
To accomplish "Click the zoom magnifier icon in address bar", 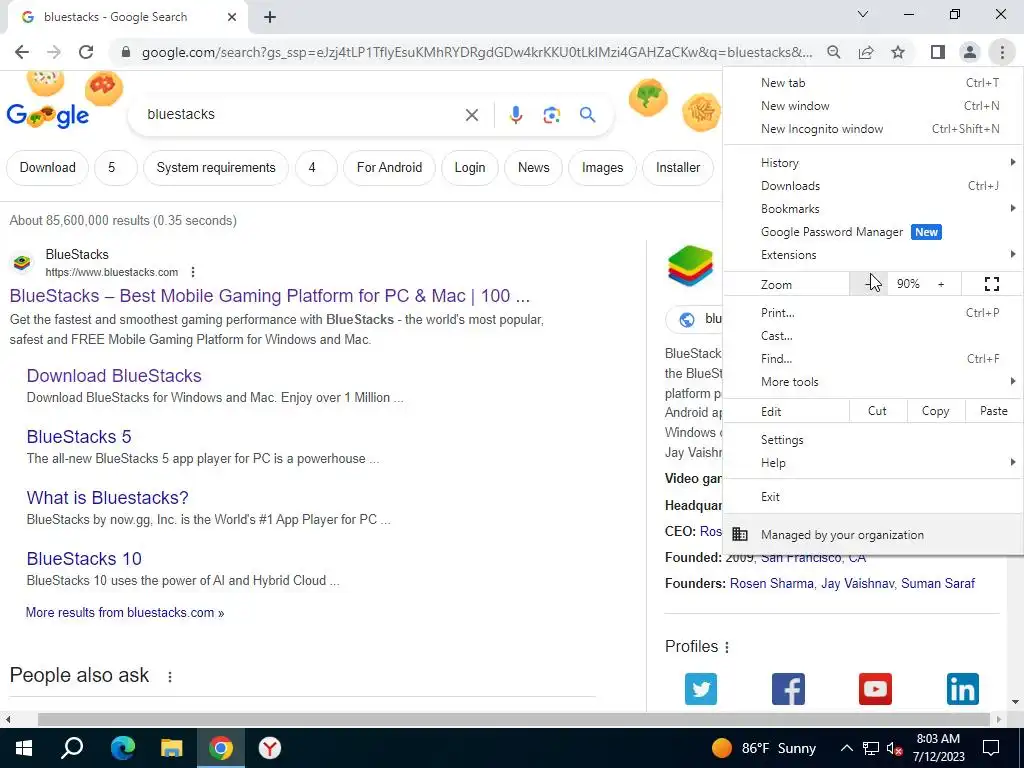I will coord(833,52).
